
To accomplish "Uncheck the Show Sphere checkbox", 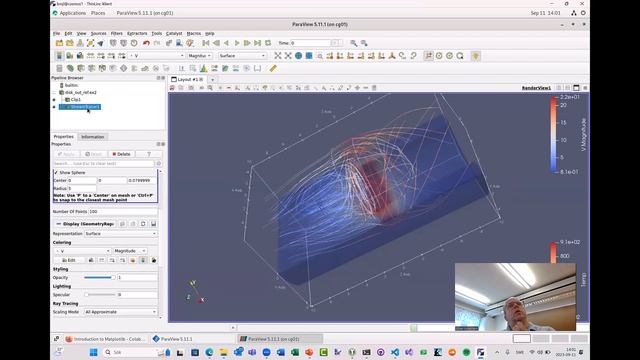I will (56, 173).
